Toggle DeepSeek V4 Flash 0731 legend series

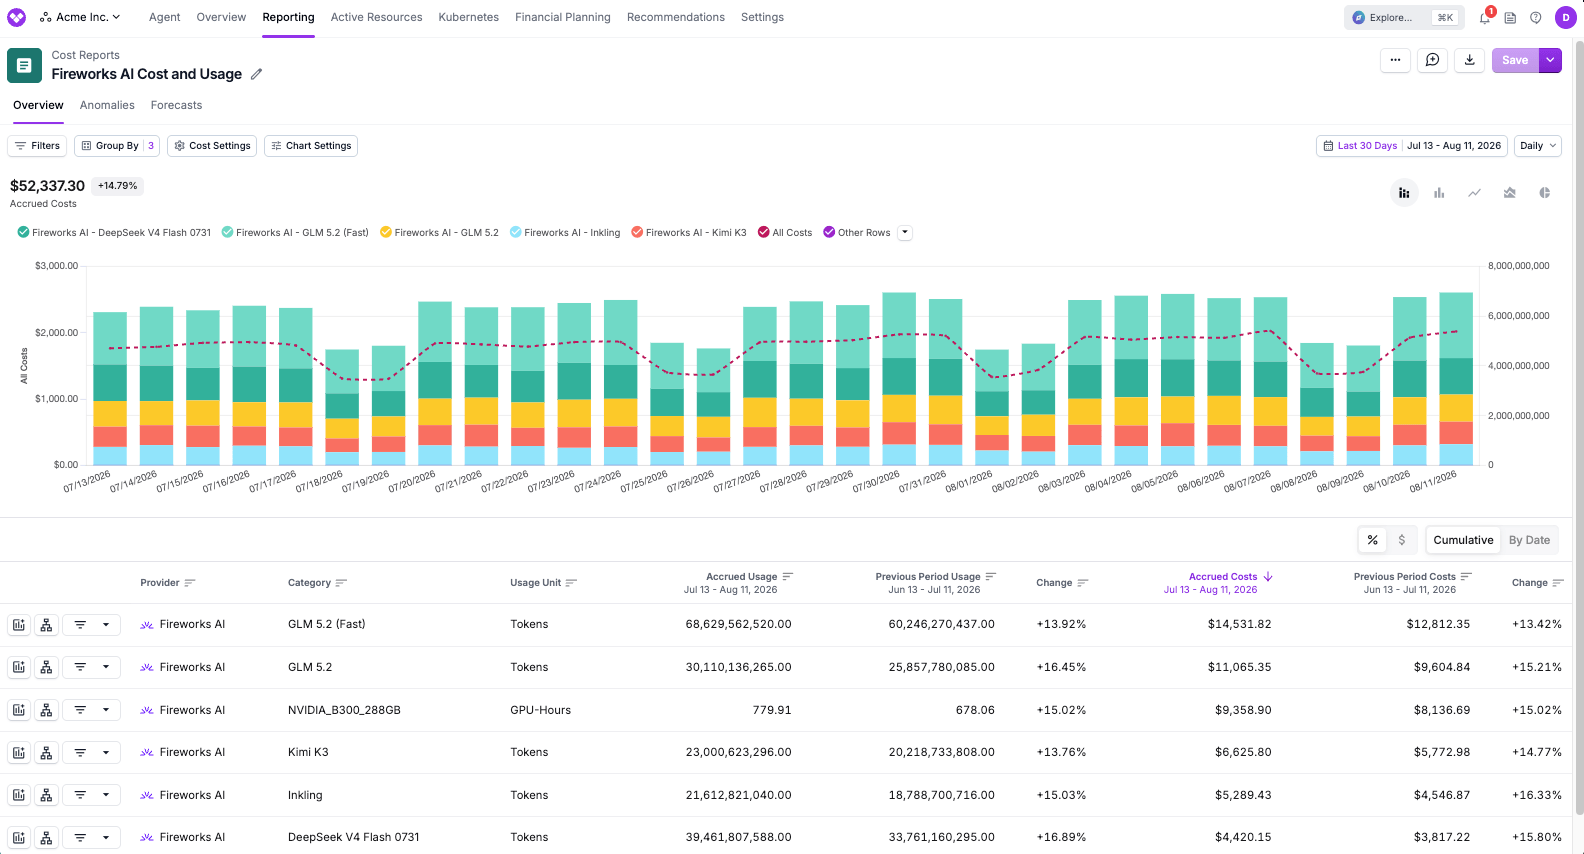tap(114, 233)
